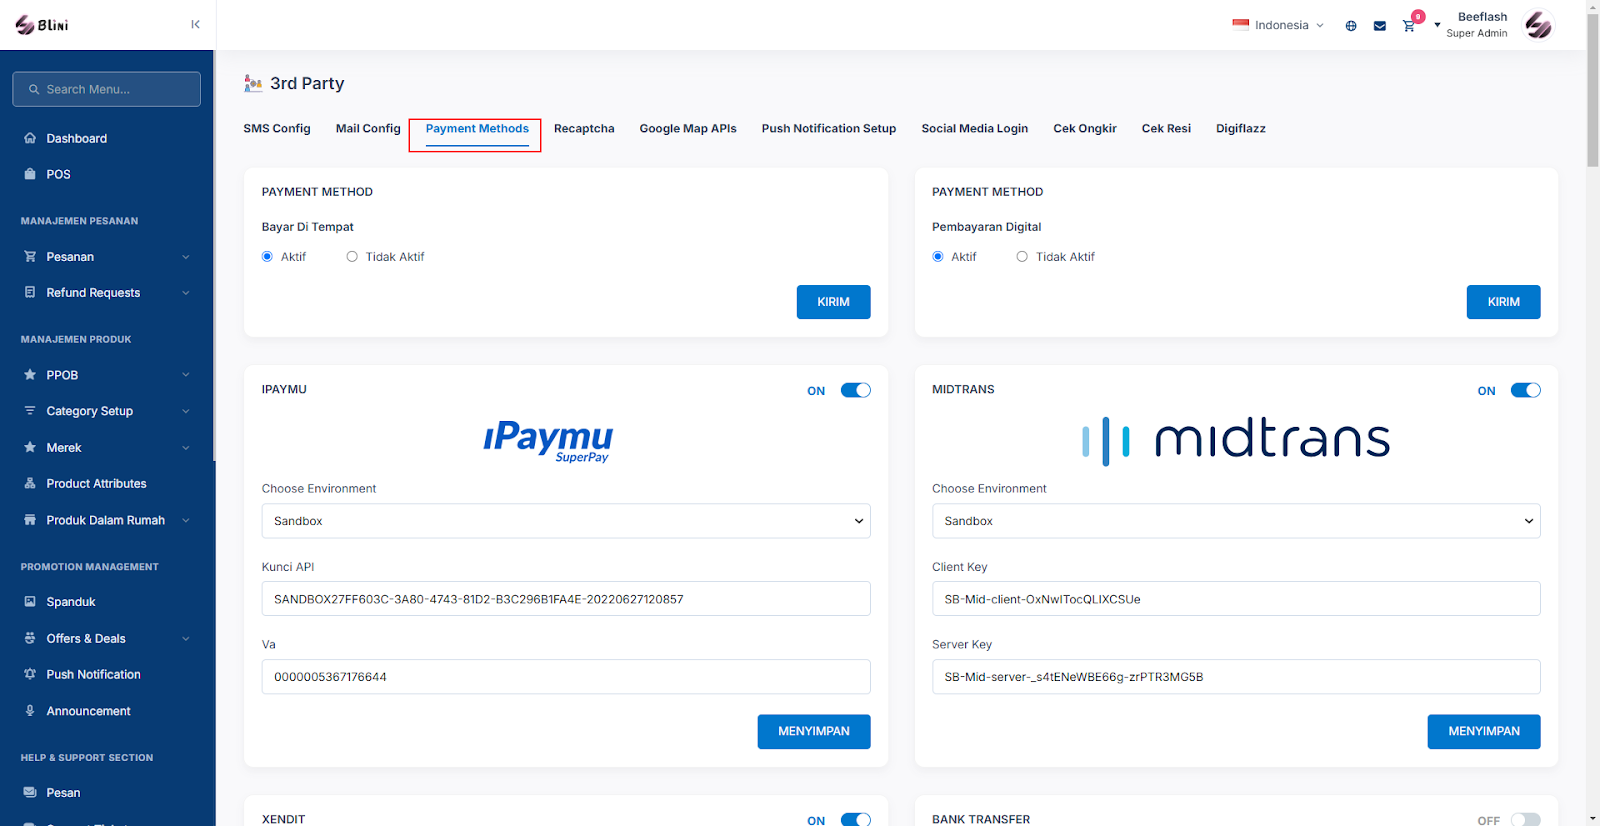This screenshot has width=1600, height=826.
Task: Click the iPaymu Va field
Action: 566,677
